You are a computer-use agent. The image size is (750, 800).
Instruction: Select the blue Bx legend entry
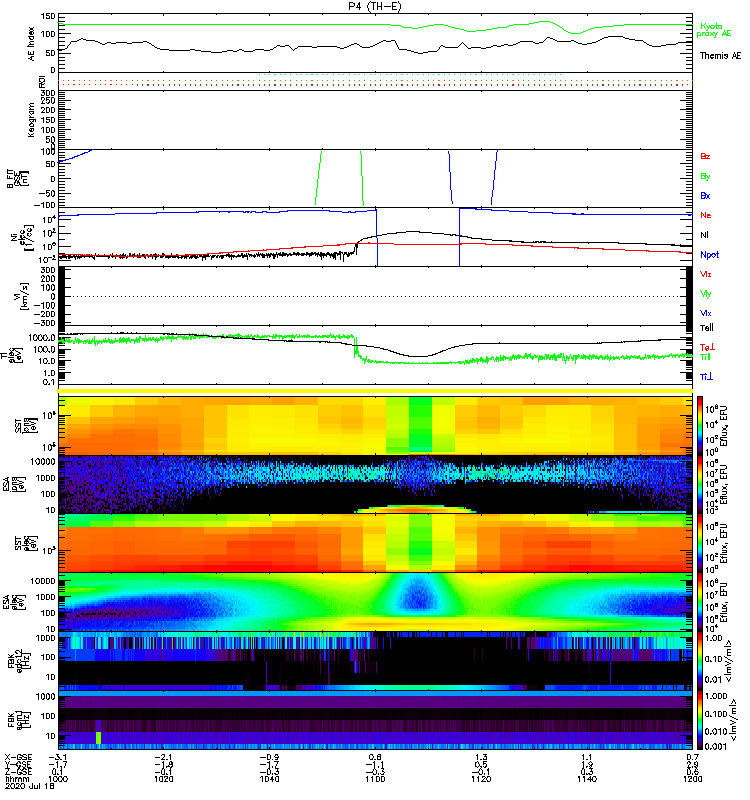(x=705, y=195)
